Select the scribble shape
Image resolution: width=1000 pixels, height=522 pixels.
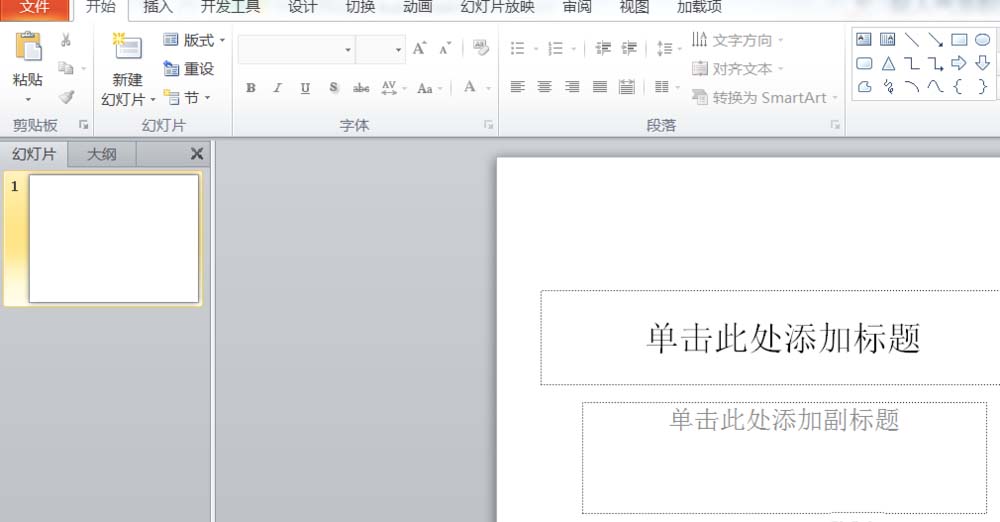coord(888,86)
